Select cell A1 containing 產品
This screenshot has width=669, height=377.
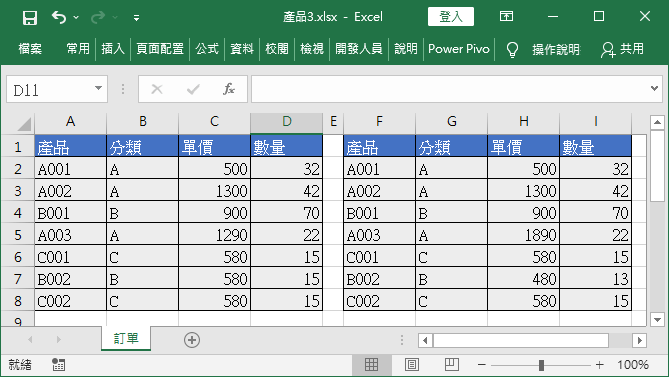pos(70,146)
